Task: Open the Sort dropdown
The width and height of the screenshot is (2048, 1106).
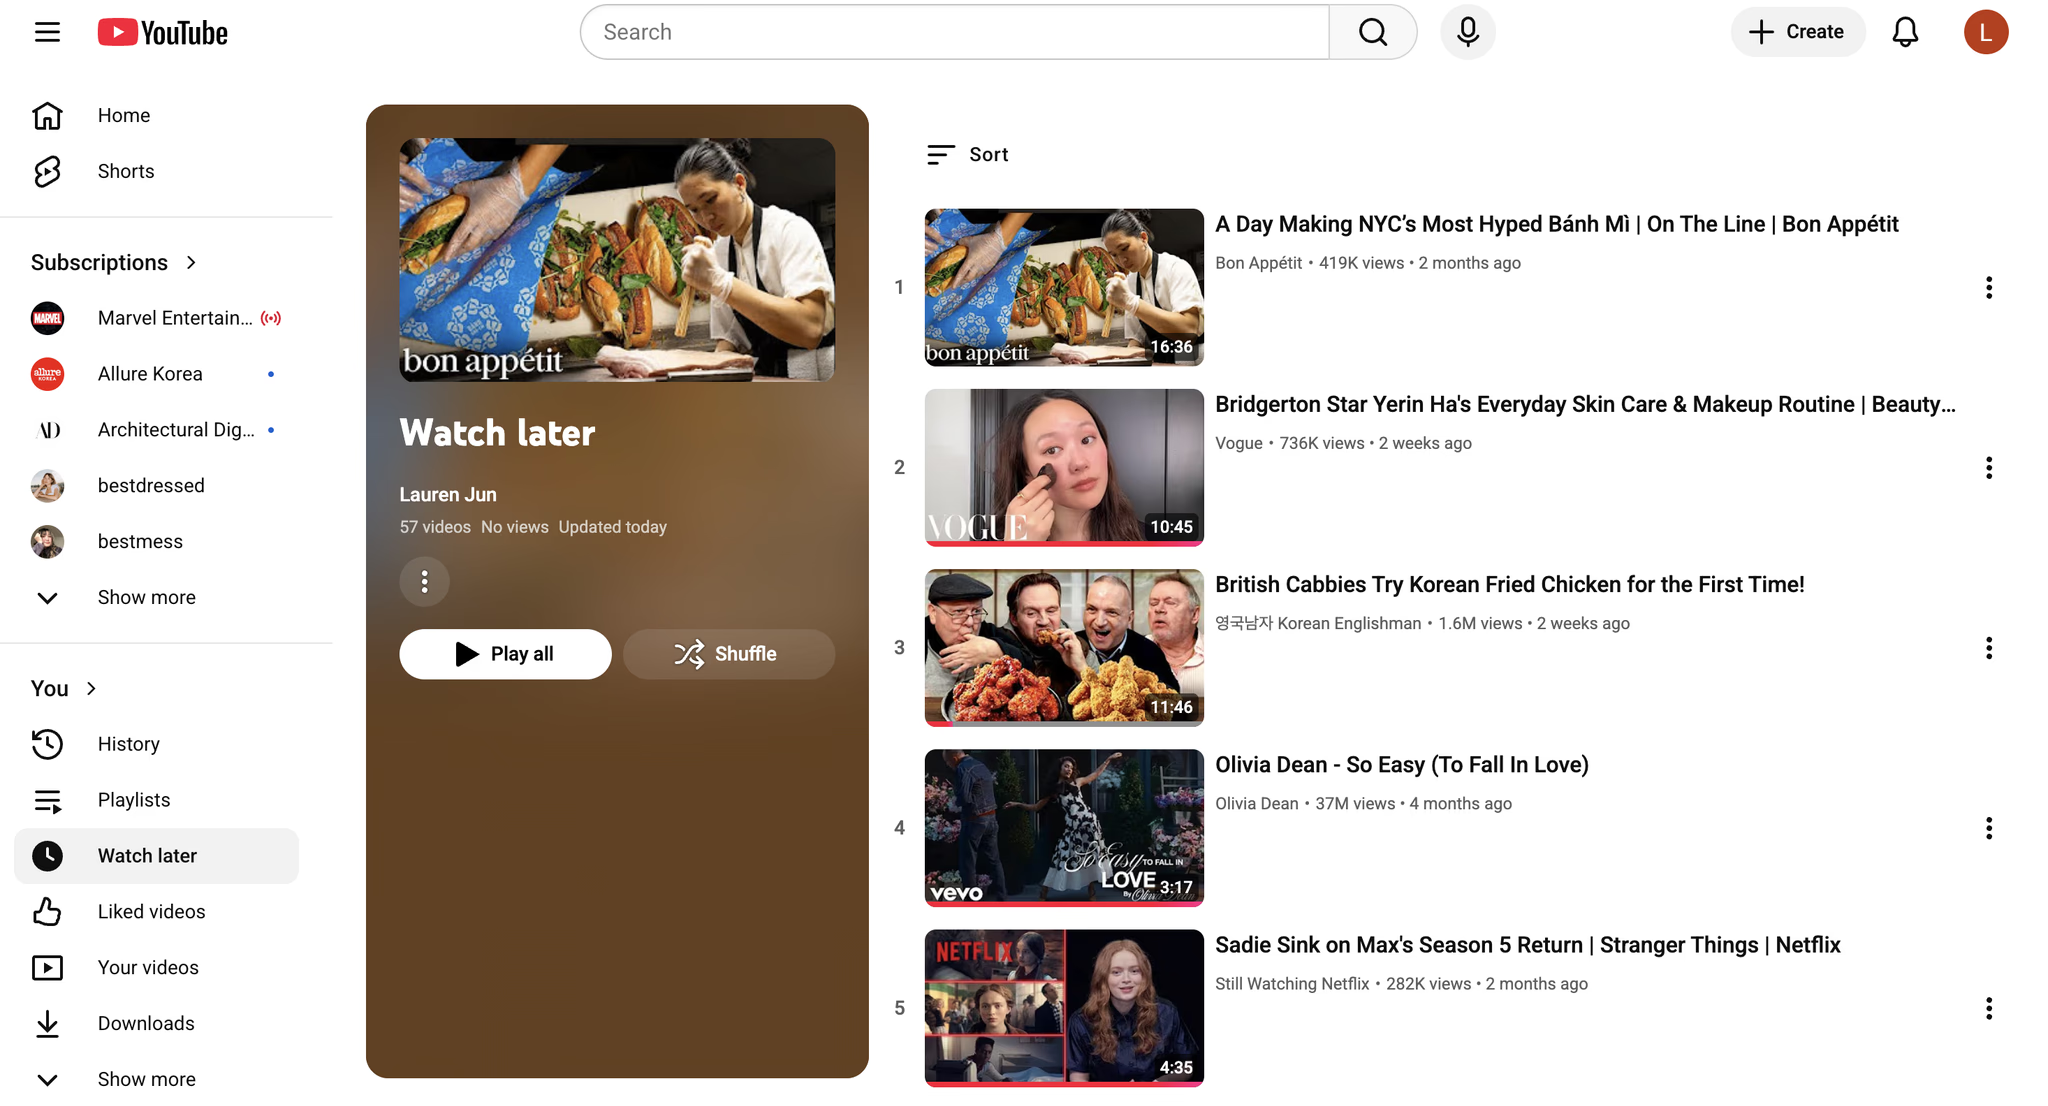Action: coord(967,155)
